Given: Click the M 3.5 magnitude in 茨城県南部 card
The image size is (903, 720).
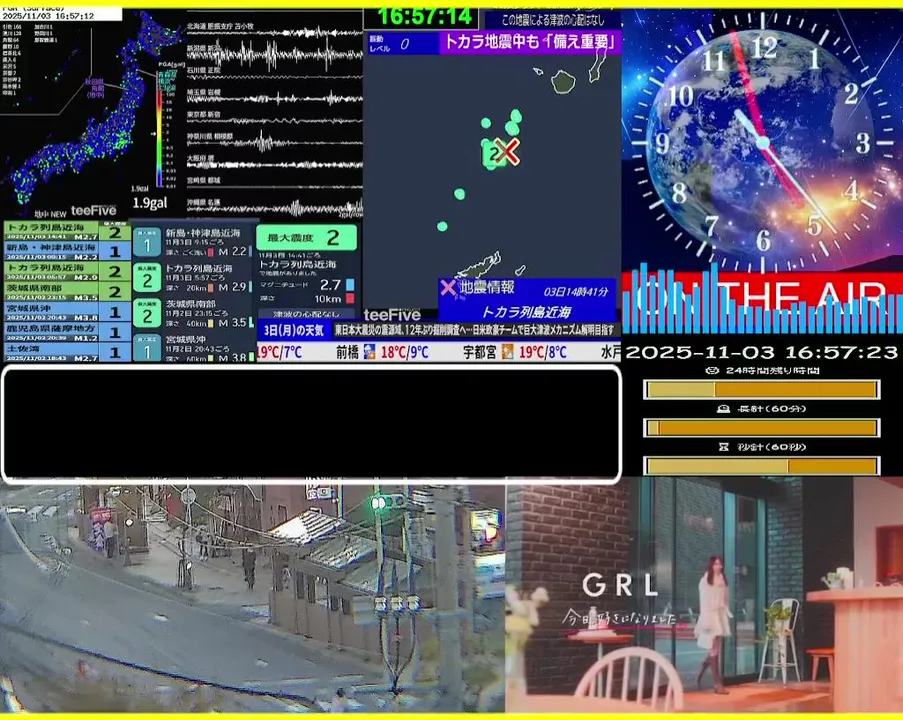Looking at the screenshot, I should pos(233,323).
